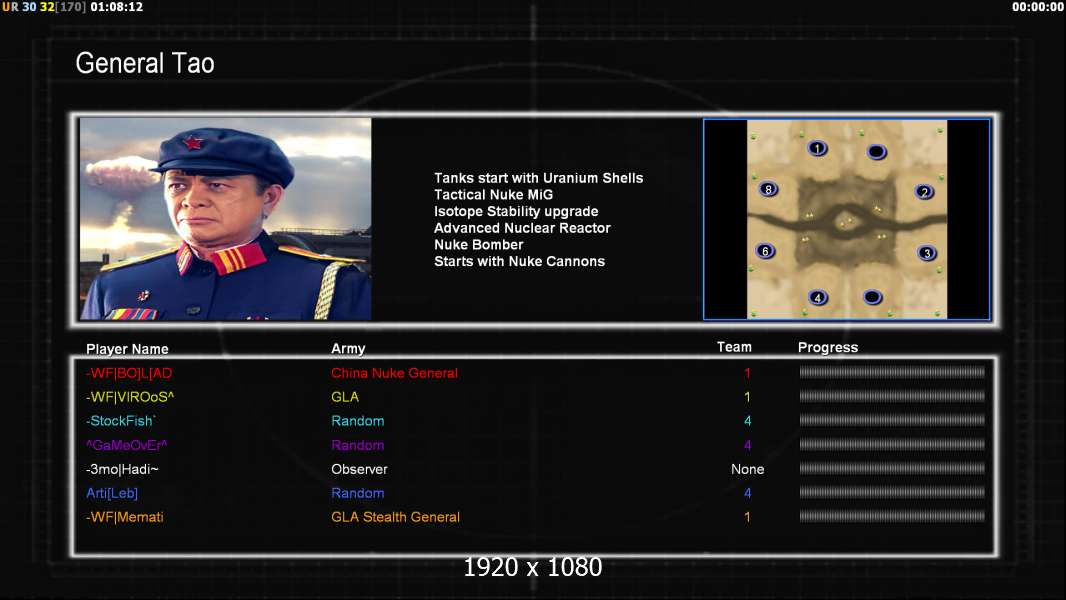1066x600 pixels.
Task: Click team number for -WF|Memati
Action: click(x=747, y=517)
